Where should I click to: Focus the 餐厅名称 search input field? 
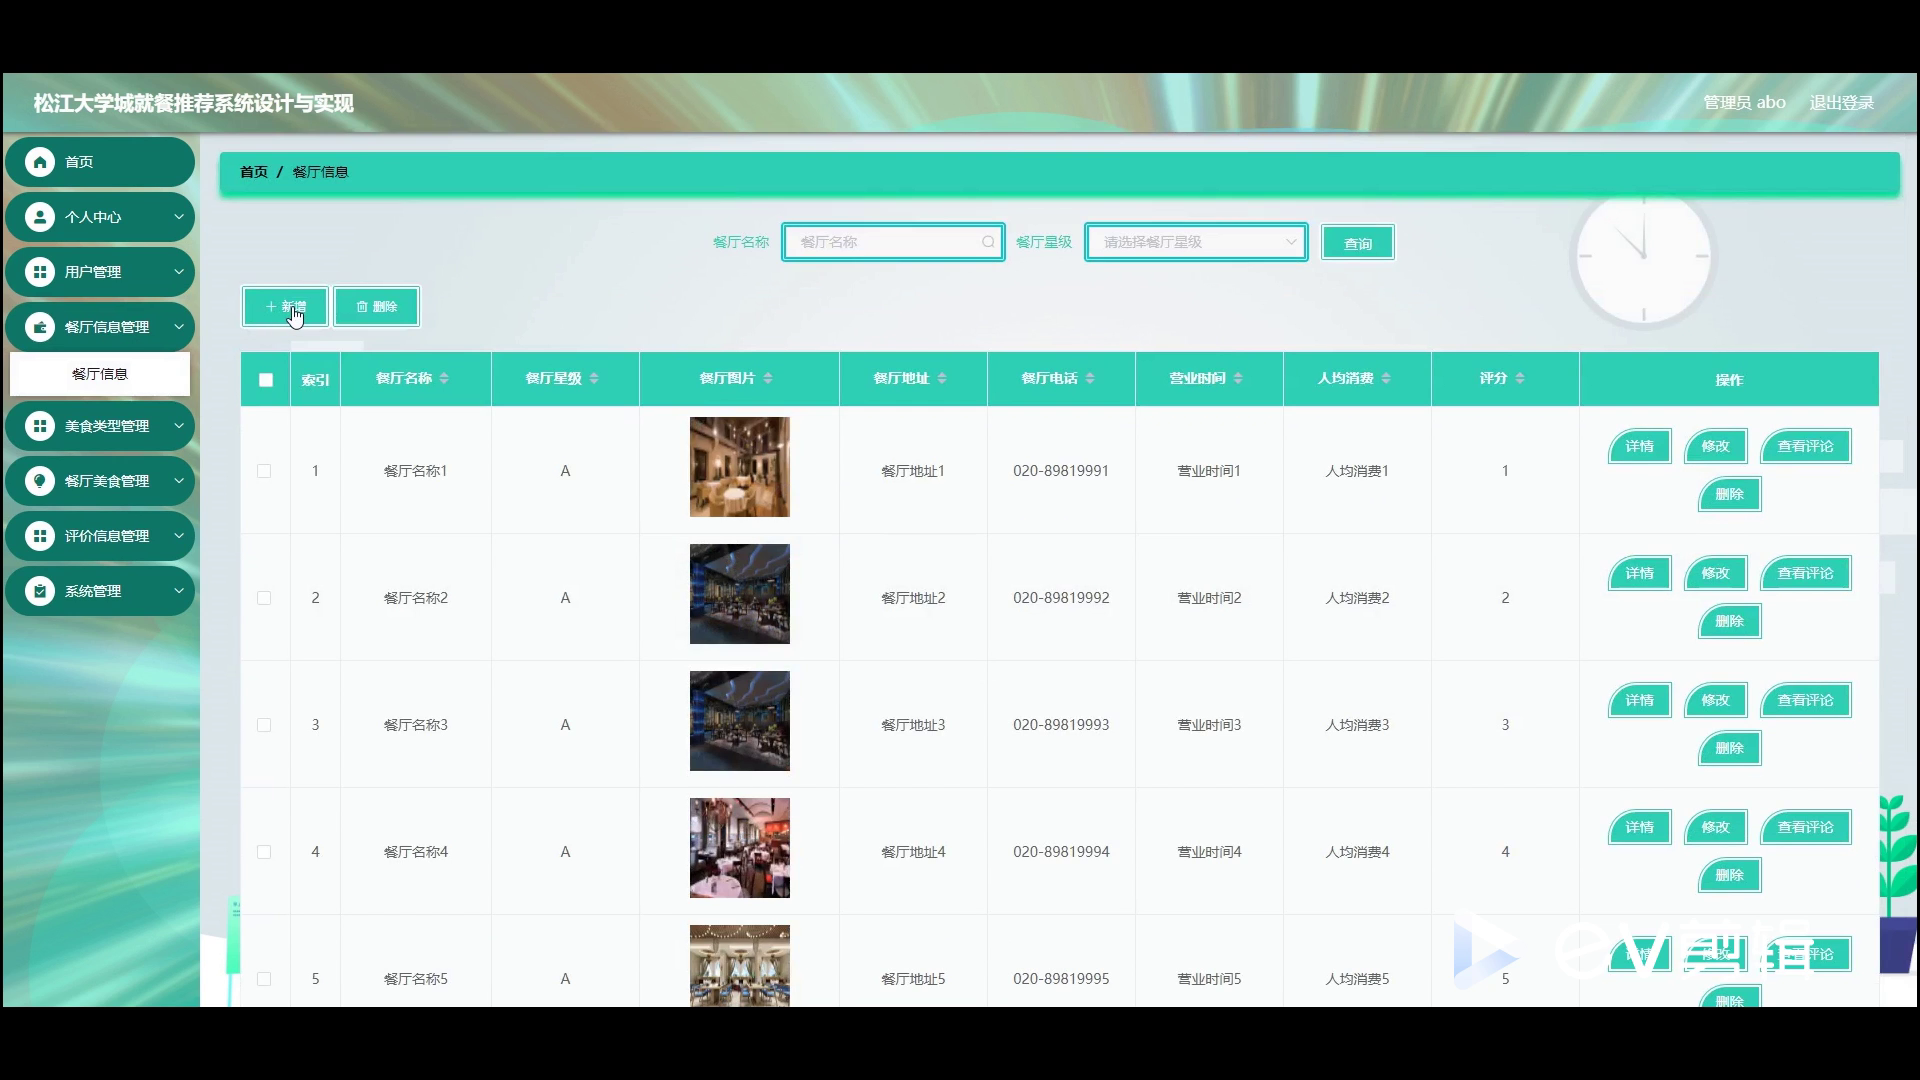893,242
